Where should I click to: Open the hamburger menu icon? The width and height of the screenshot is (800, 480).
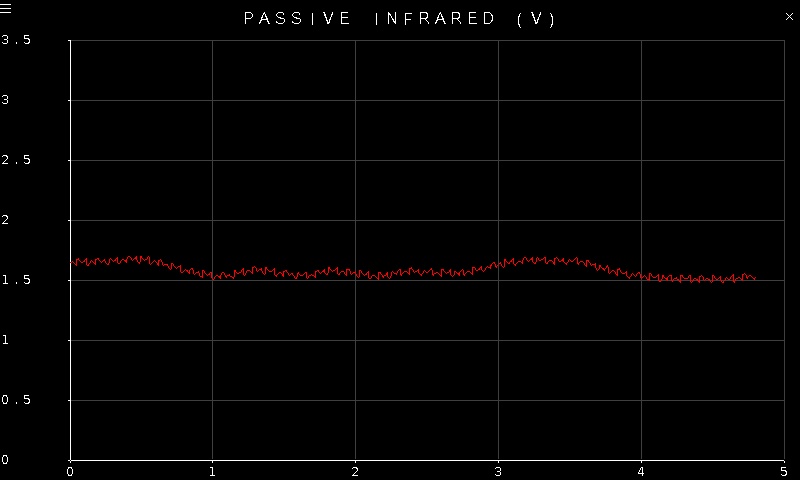coord(6,8)
